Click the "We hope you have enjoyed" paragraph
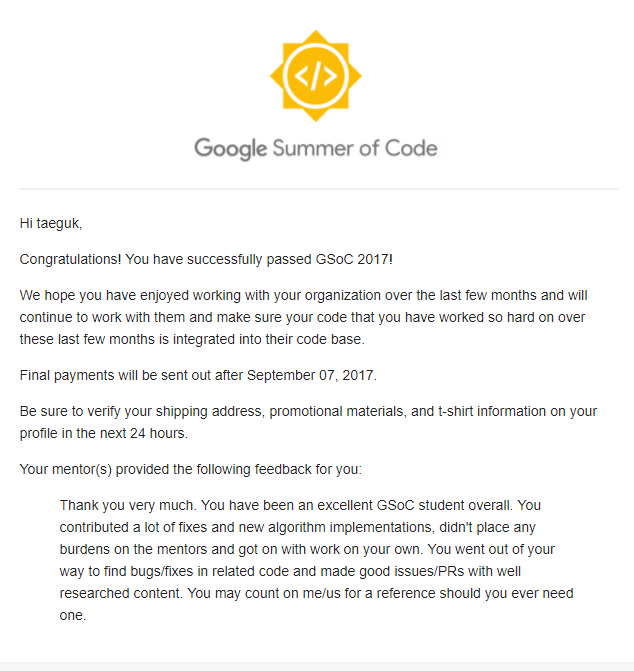The image size is (634, 671). [303, 317]
